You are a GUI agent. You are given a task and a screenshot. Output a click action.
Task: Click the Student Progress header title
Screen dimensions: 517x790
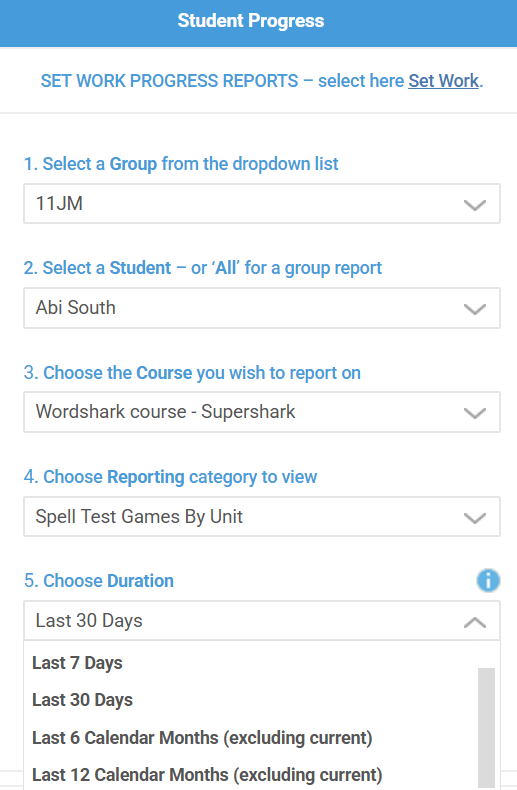click(x=250, y=21)
